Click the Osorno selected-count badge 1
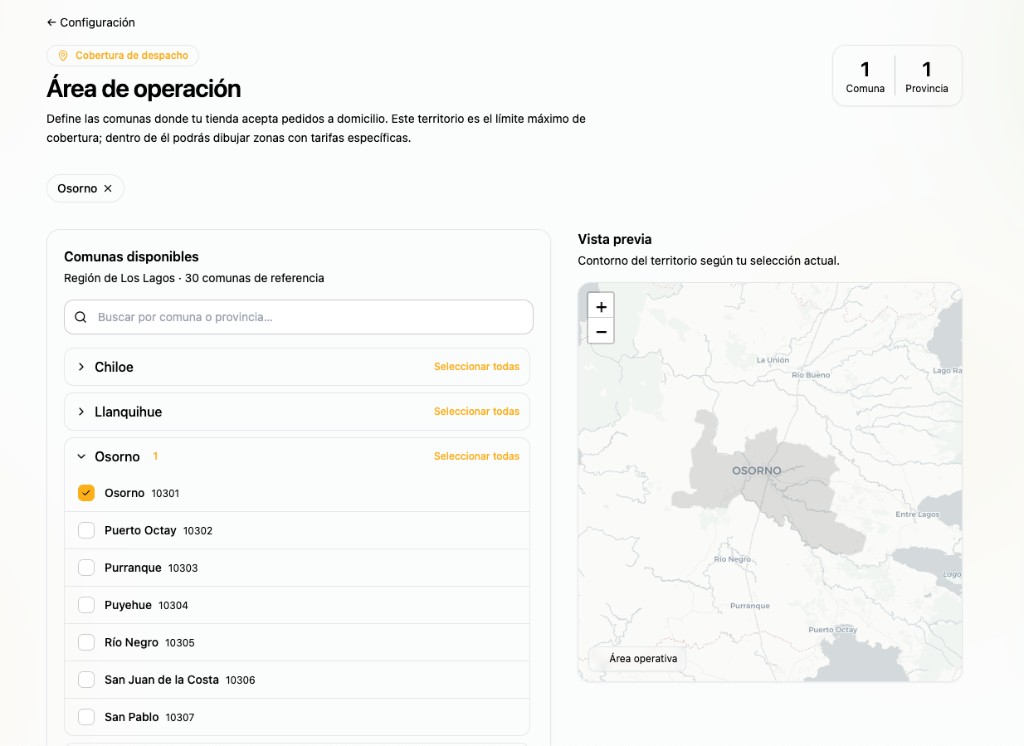 click(x=155, y=456)
